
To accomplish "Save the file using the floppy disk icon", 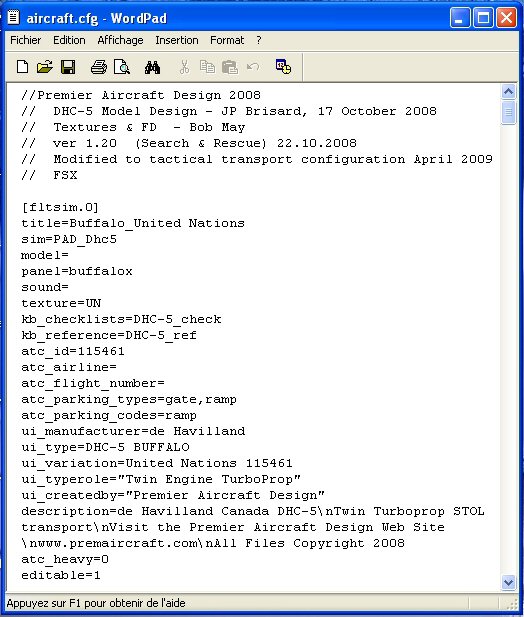I will (68, 67).
